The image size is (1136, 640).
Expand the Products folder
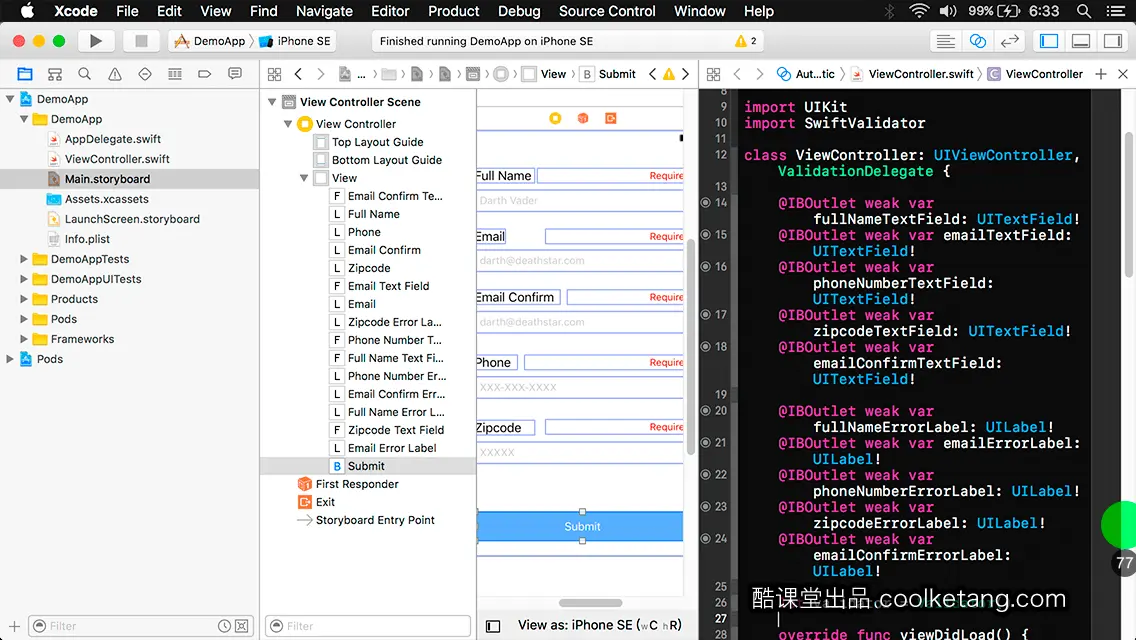(24, 299)
